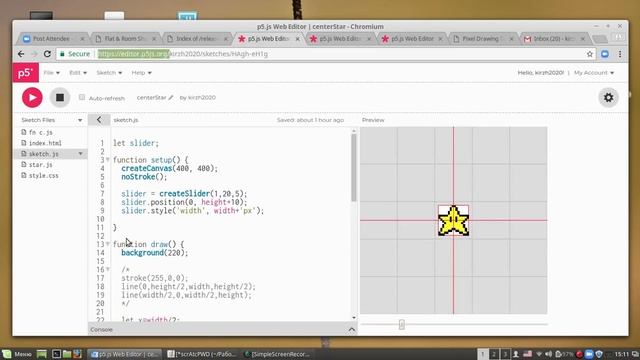
Task: Click the 'let slider;' code on line 1
Action: [x=136, y=143]
